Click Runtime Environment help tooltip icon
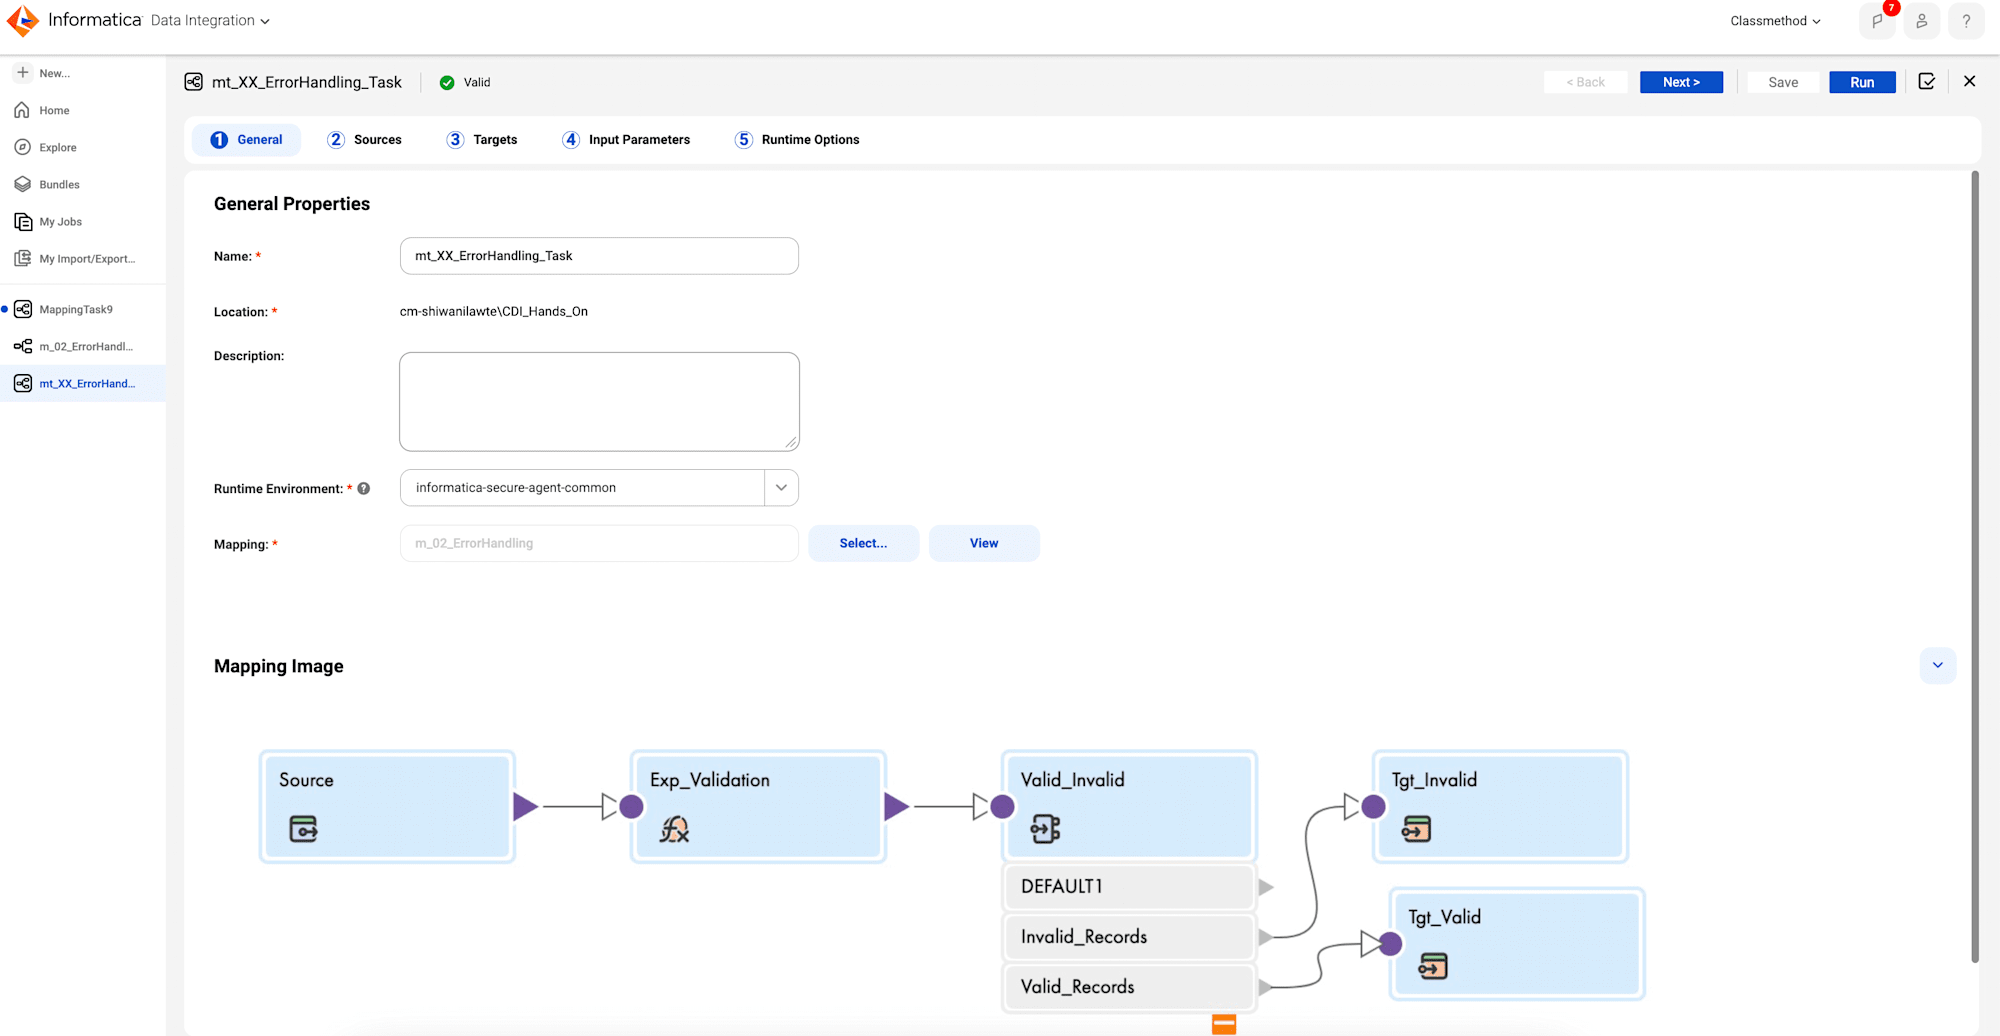 364,489
